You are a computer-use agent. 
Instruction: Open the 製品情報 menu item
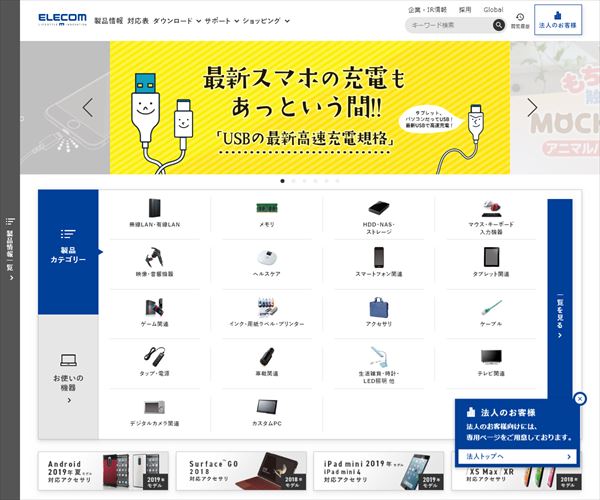(x=109, y=21)
